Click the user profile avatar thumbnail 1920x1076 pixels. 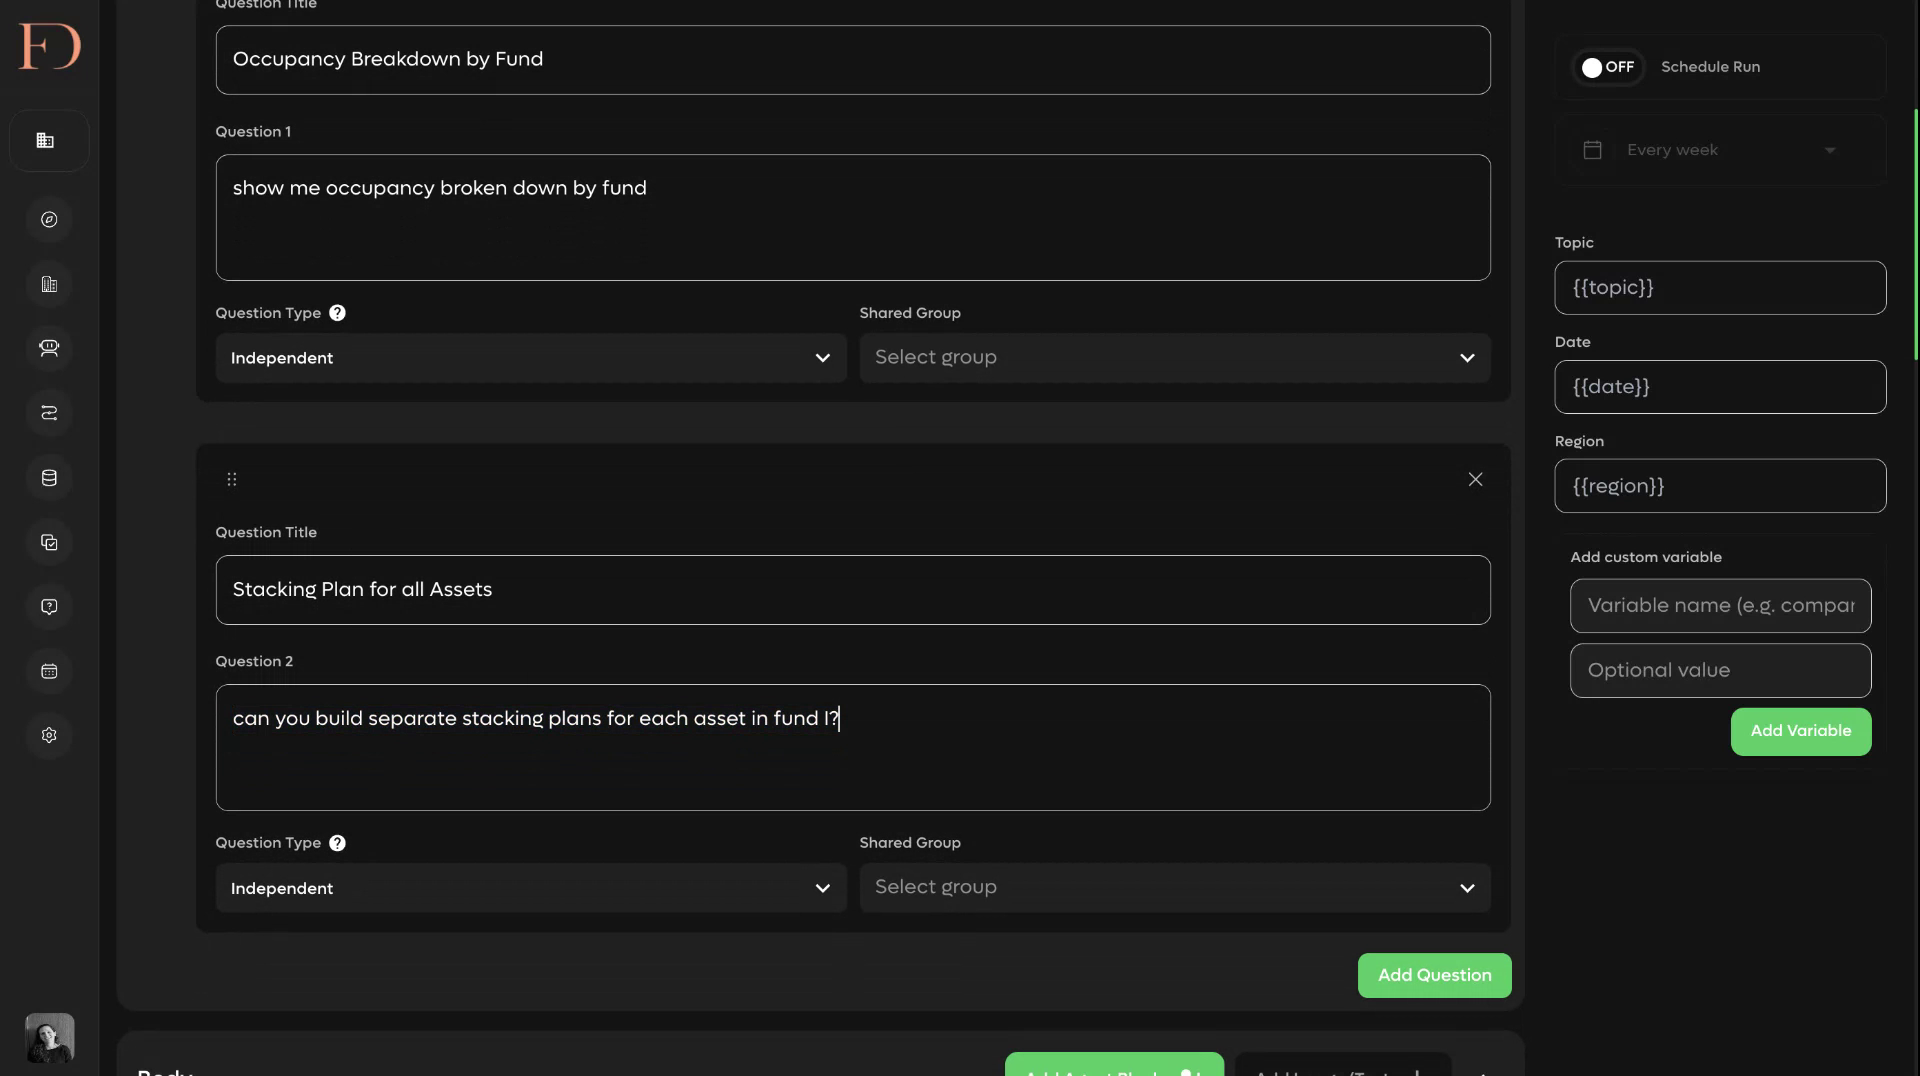49,1038
